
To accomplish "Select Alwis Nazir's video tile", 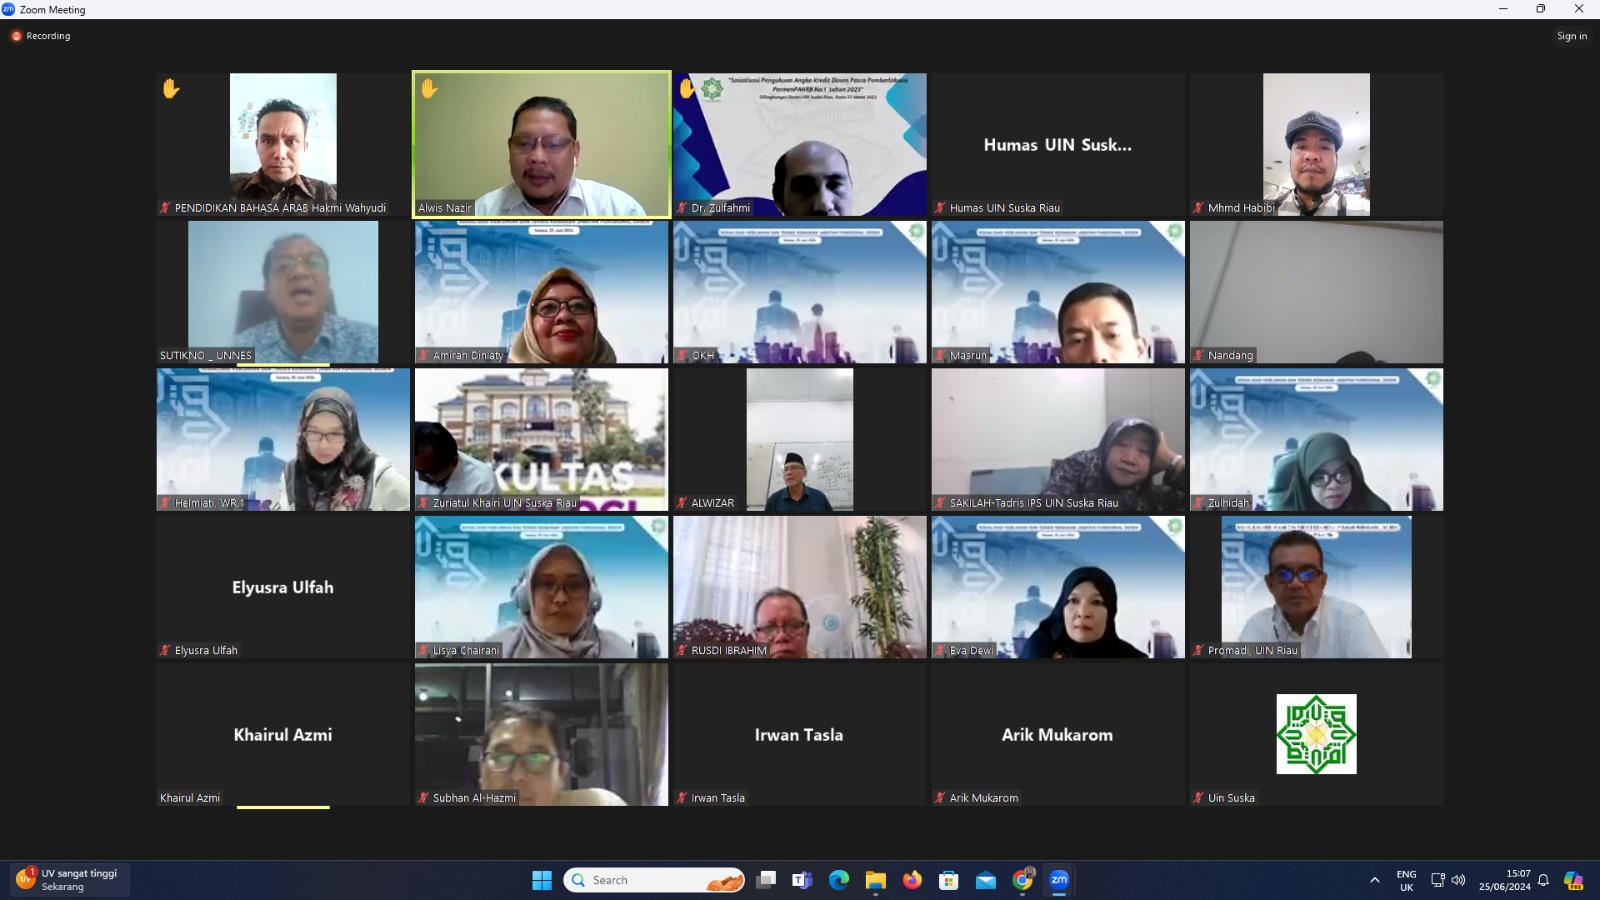I will (541, 144).
